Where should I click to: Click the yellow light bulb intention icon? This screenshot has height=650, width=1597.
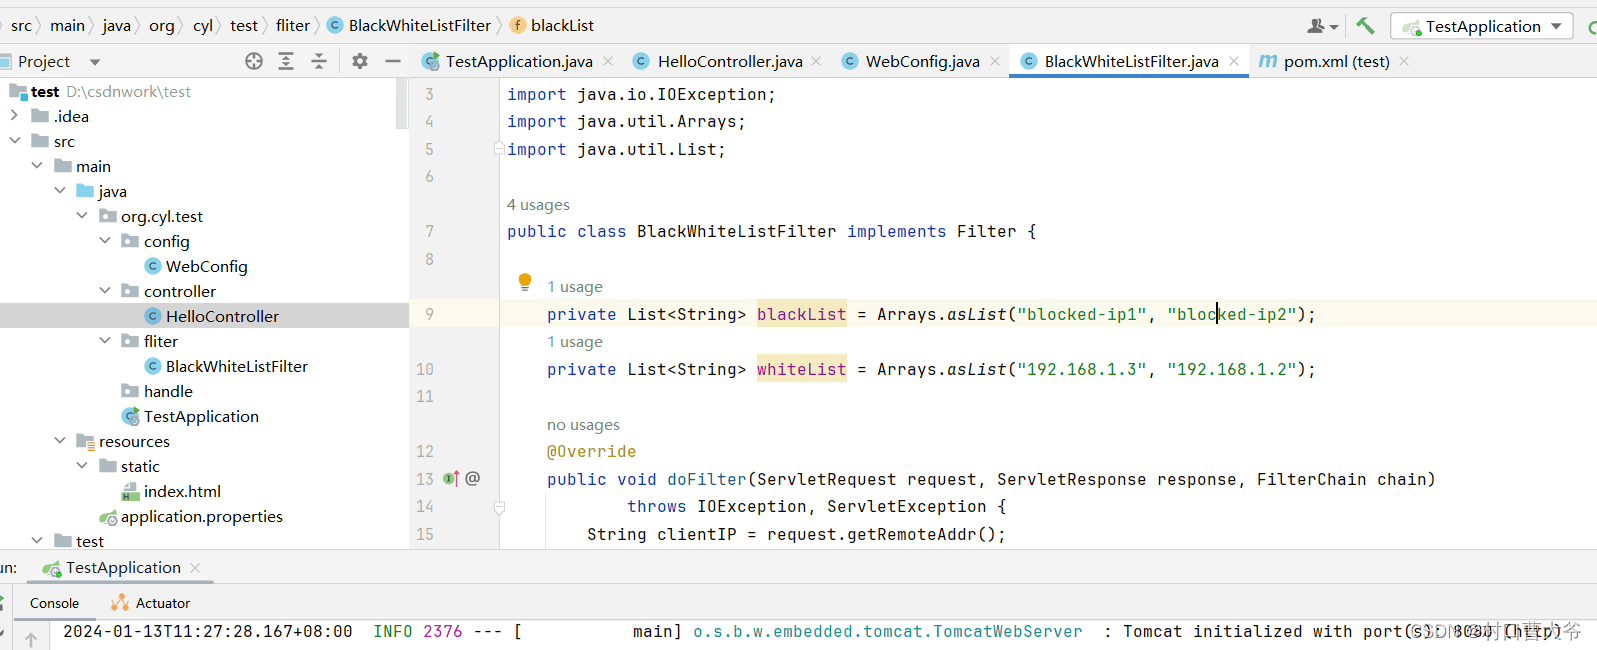[525, 282]
